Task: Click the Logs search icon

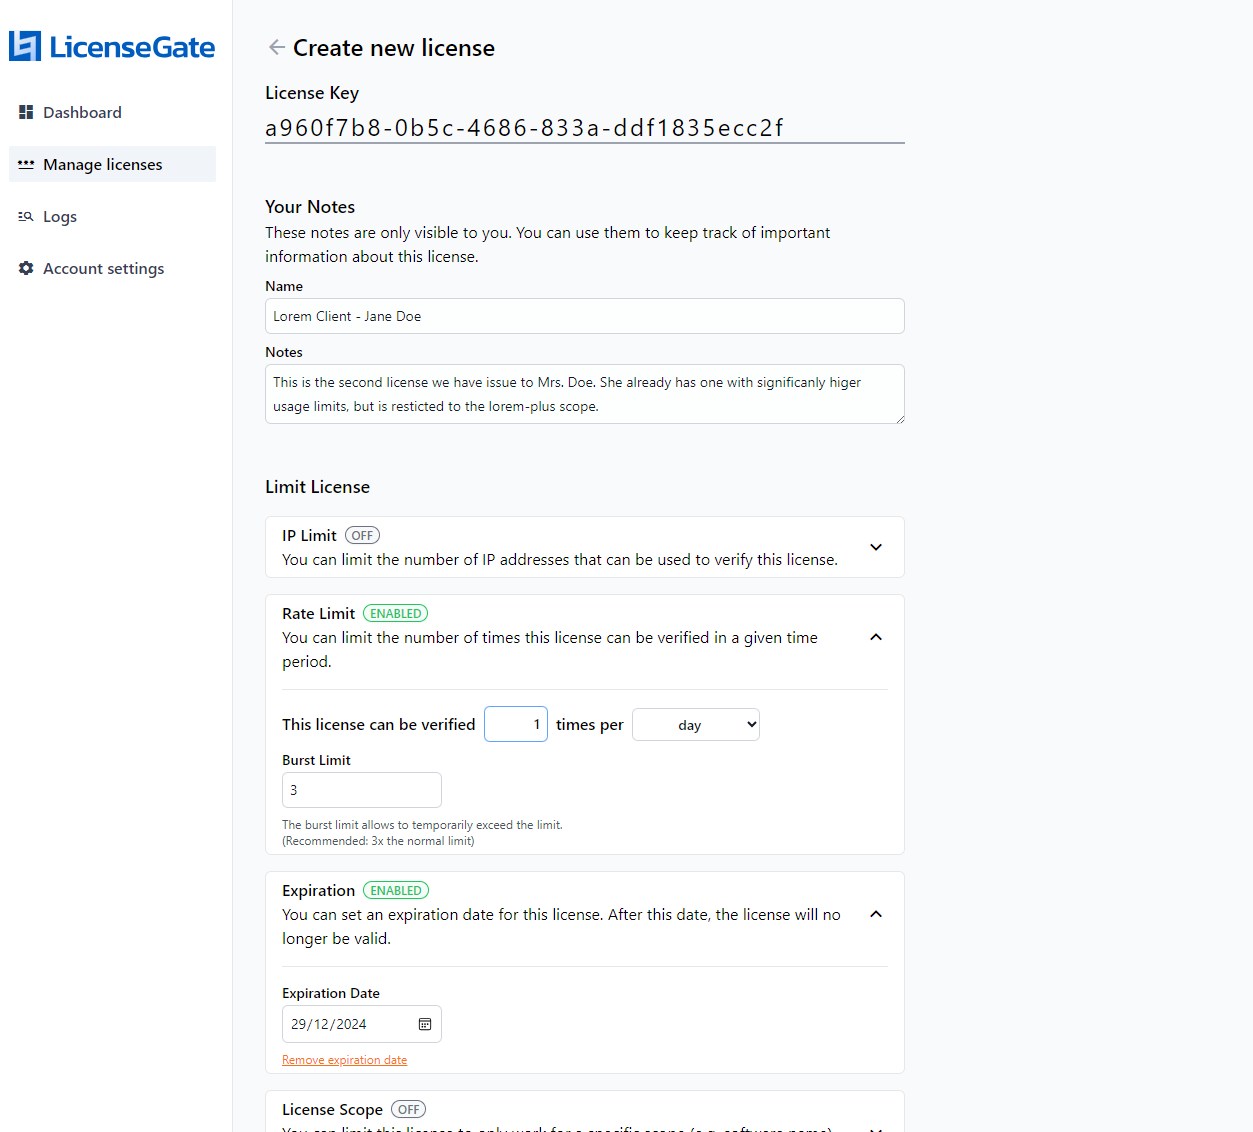Action: (x=26, y=216)
